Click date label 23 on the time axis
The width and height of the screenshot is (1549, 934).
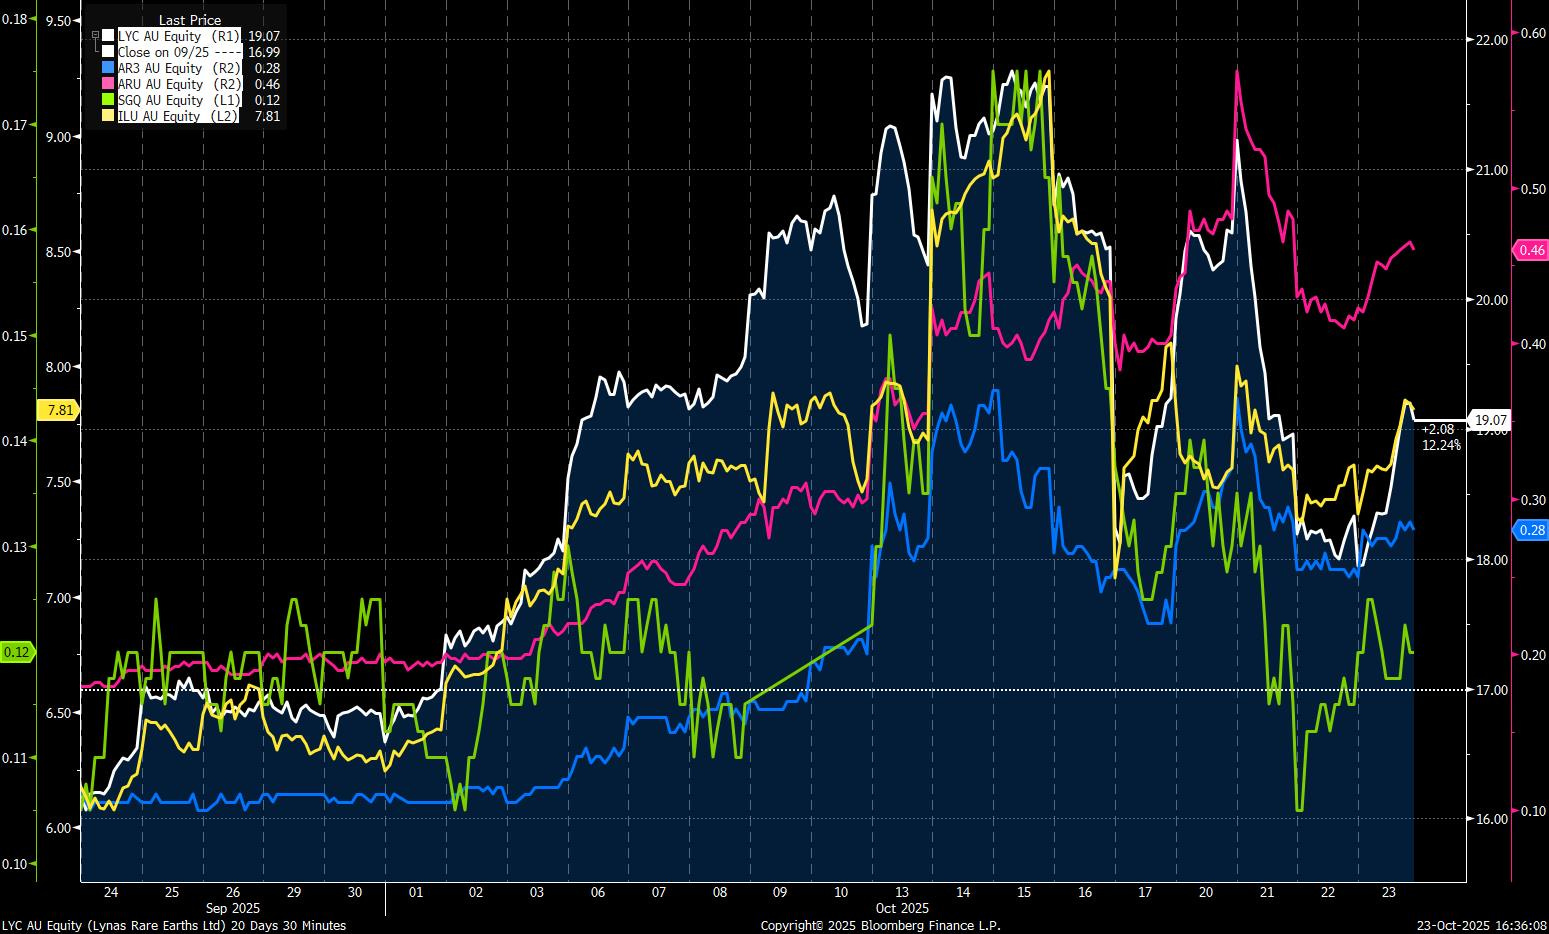point(1388,892)
